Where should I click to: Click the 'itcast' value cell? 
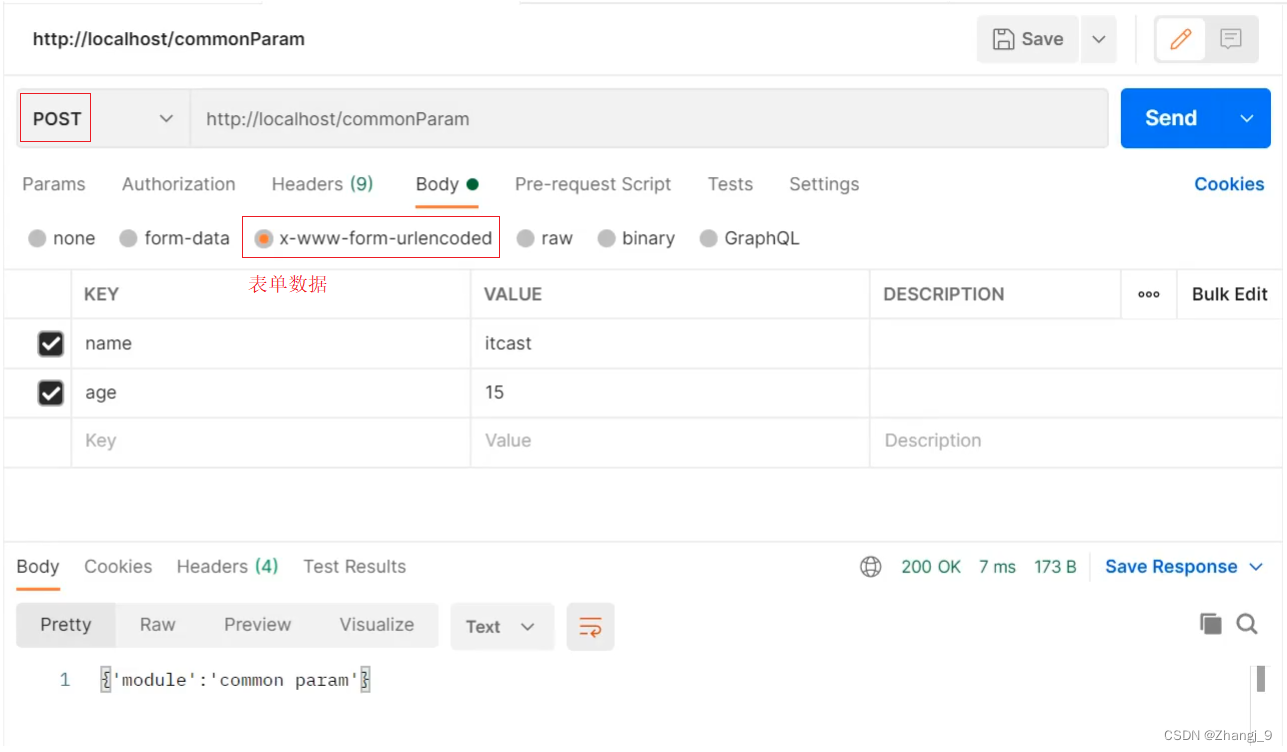[x=670, y=344]
